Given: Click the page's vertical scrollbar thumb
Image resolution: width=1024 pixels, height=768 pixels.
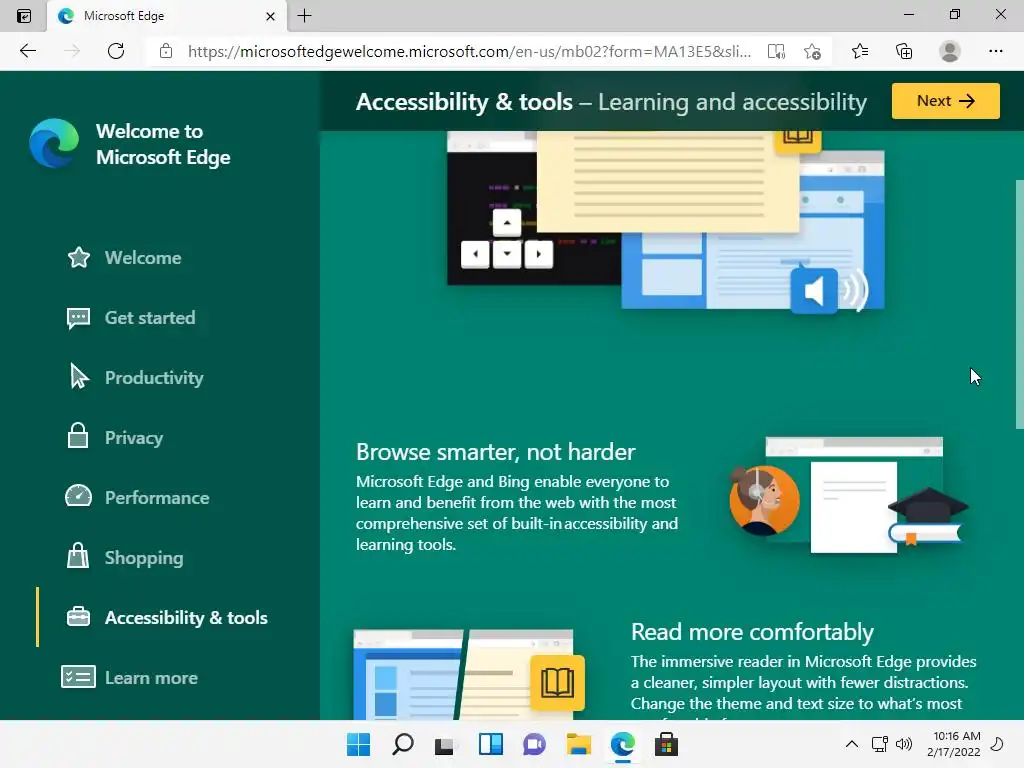Looking at the screenshot, I should click(1019, 304).
